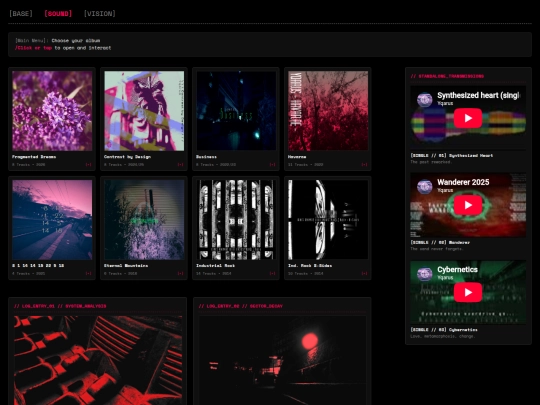Expand the Fragmented Dreams album with [+]

coord(89,165)
